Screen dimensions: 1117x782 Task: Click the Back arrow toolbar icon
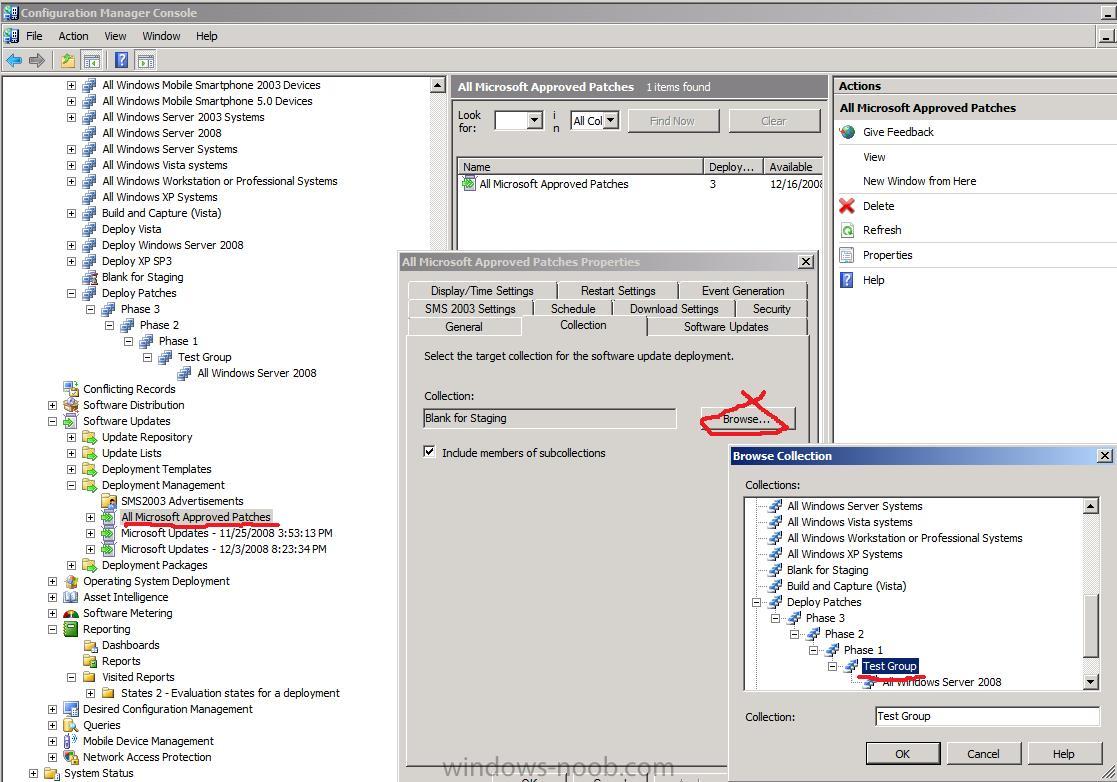[14, 61]
